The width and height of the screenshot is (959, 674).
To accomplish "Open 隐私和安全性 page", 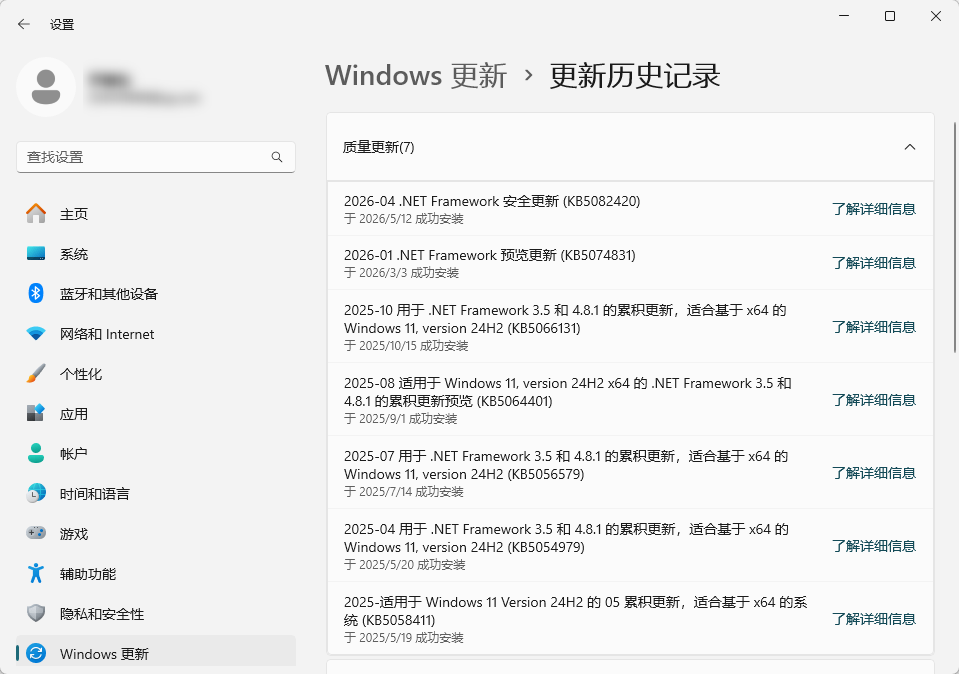I will pos(156,613).
